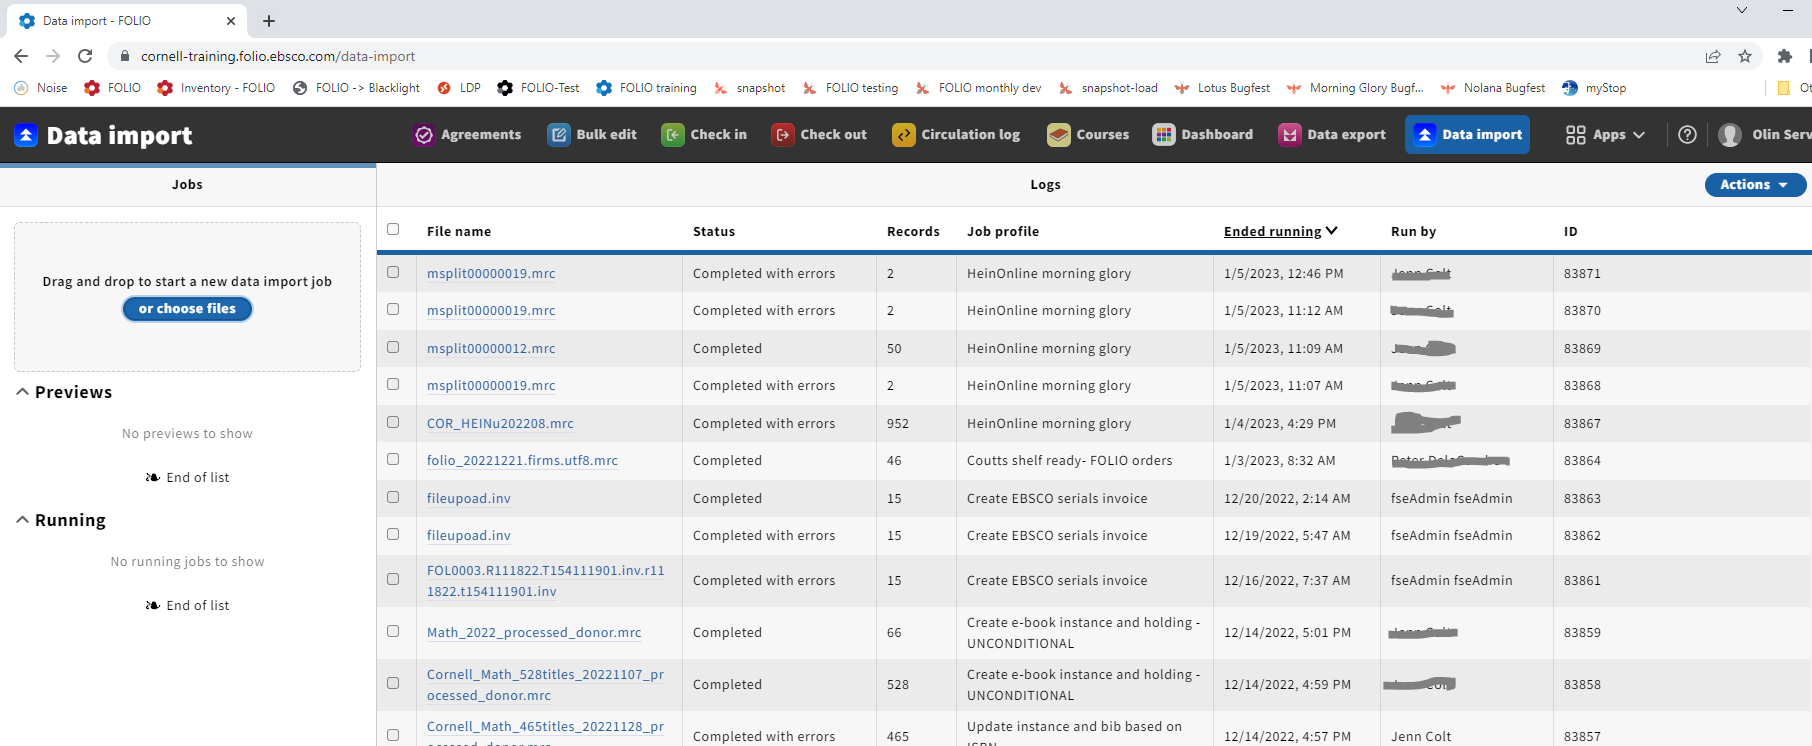1812x746 pixels.
Task: Open the Courses app icon
Action: coord(1059,135)
